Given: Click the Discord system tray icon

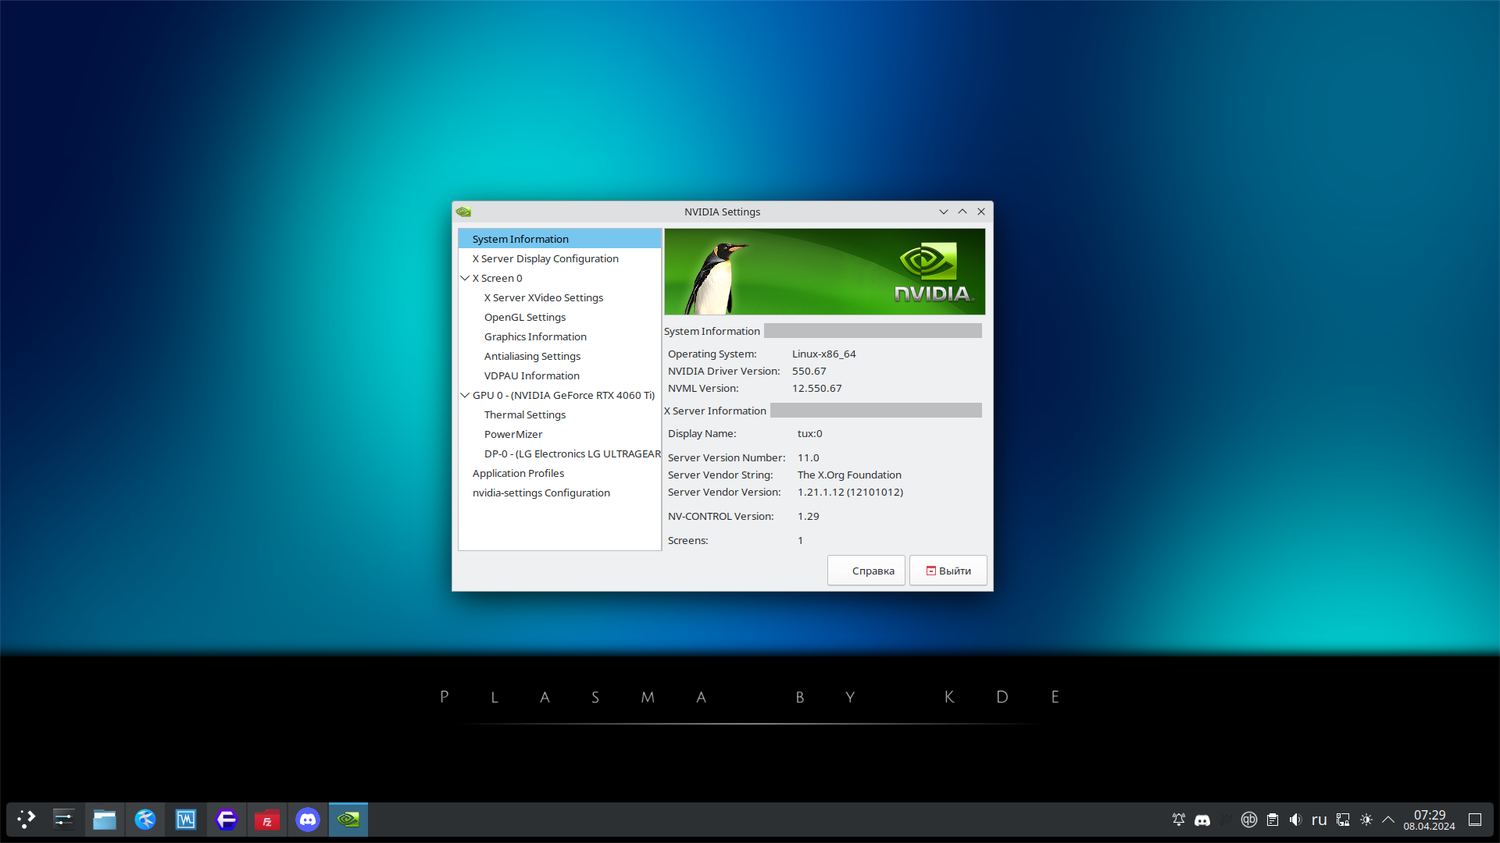Looking at the screenshot, I should pyautogui.click(x=1202, y=820).
